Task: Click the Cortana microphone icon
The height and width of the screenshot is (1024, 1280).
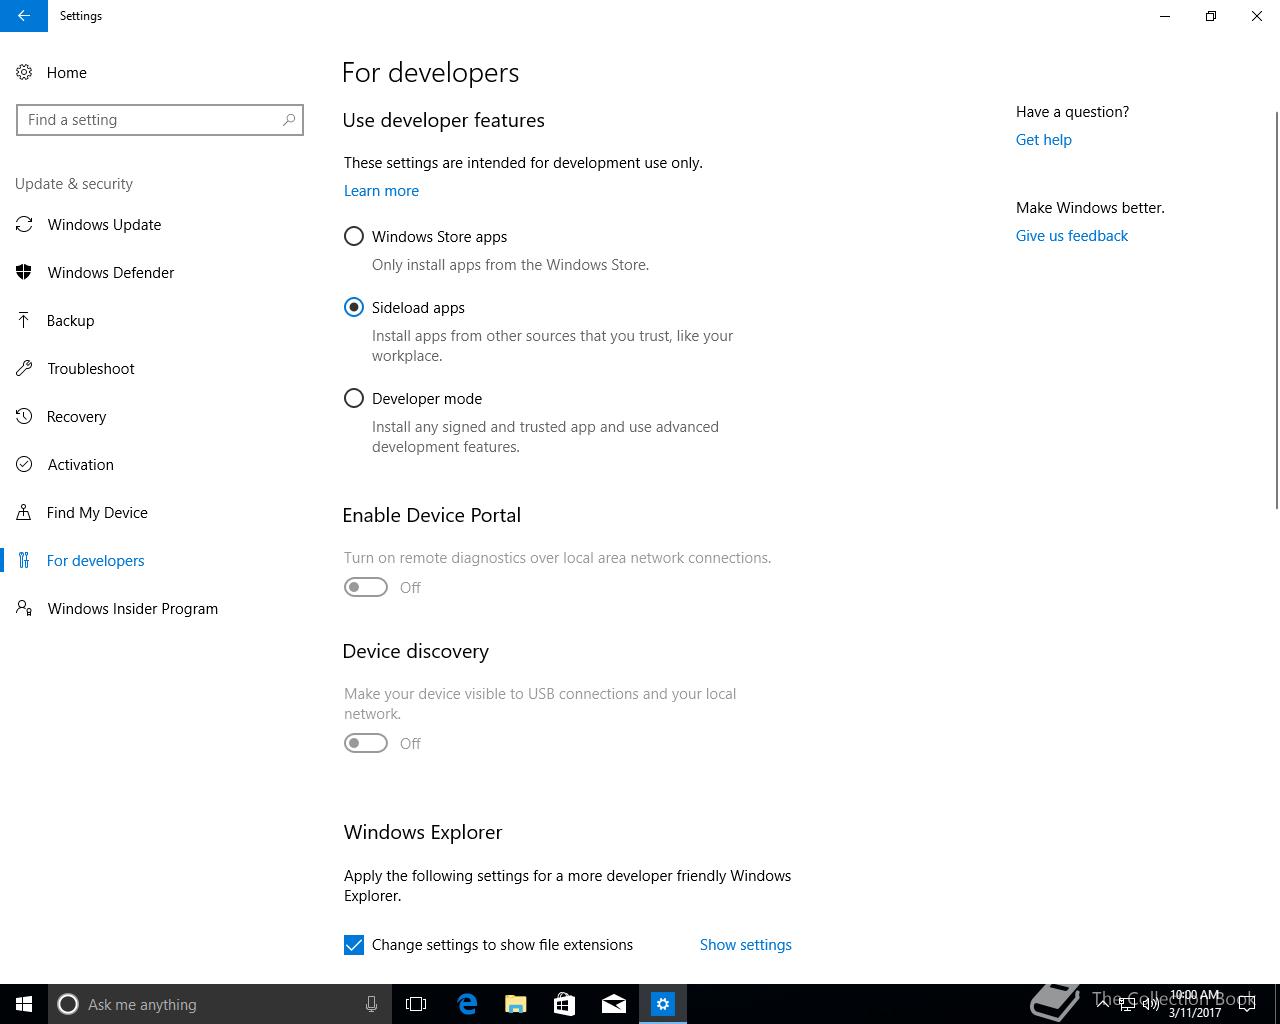Action: coord(371,1004)
